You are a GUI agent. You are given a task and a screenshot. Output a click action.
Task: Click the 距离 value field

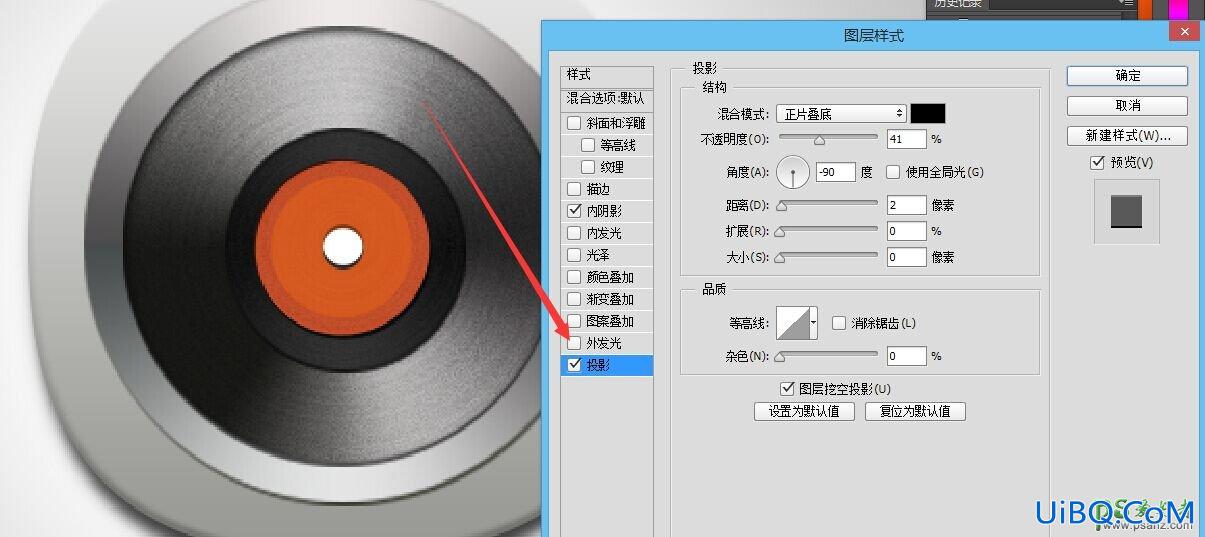906,205
